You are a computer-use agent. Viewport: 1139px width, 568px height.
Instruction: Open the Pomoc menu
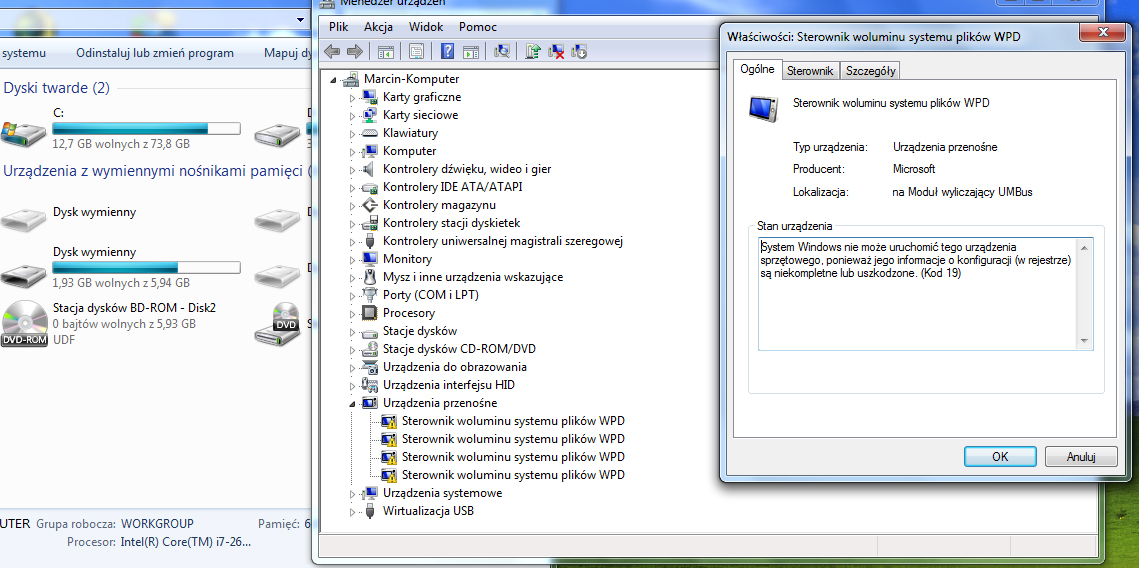click(x=478, y=27)
